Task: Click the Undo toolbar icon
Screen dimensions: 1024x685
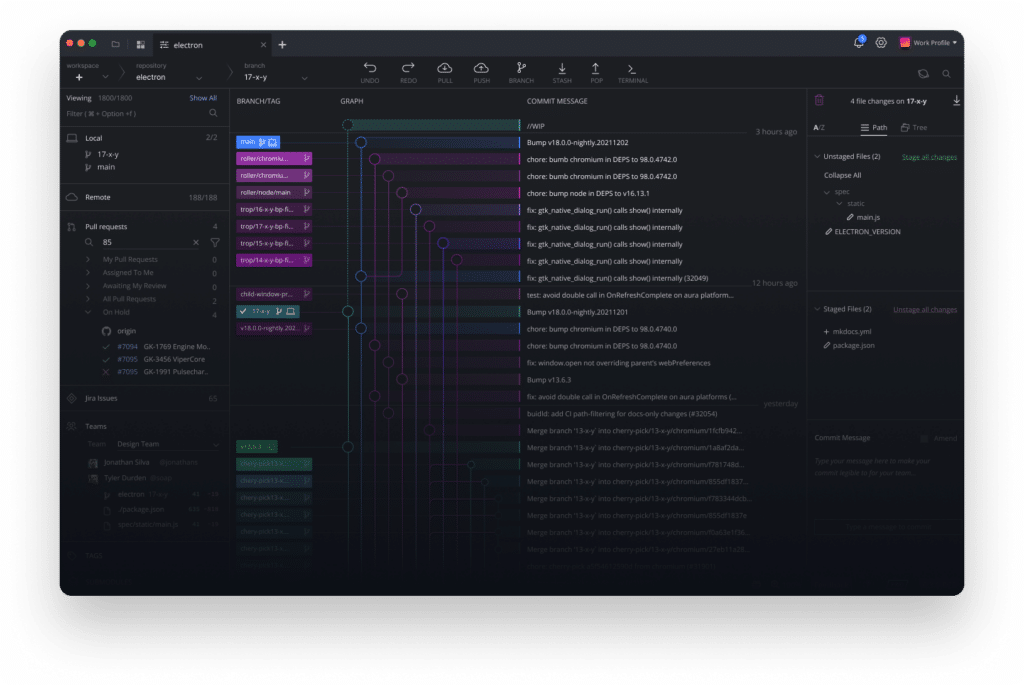Action: click(370, 68)
